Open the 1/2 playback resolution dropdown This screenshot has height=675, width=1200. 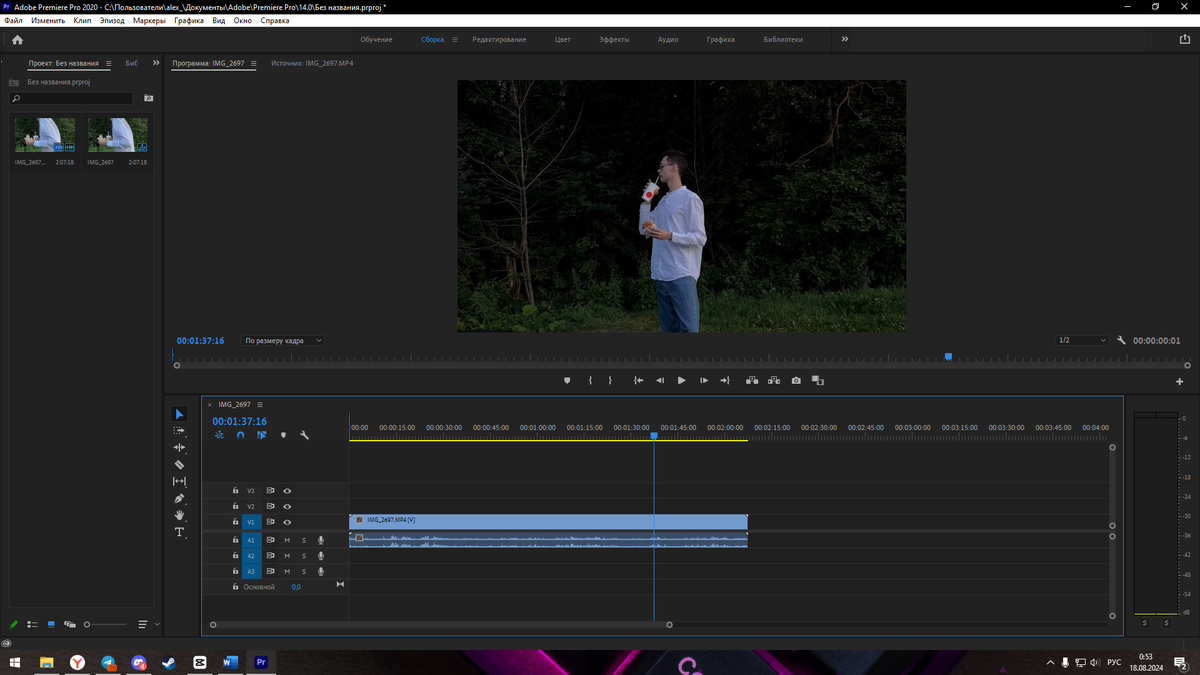[1082, 341]
